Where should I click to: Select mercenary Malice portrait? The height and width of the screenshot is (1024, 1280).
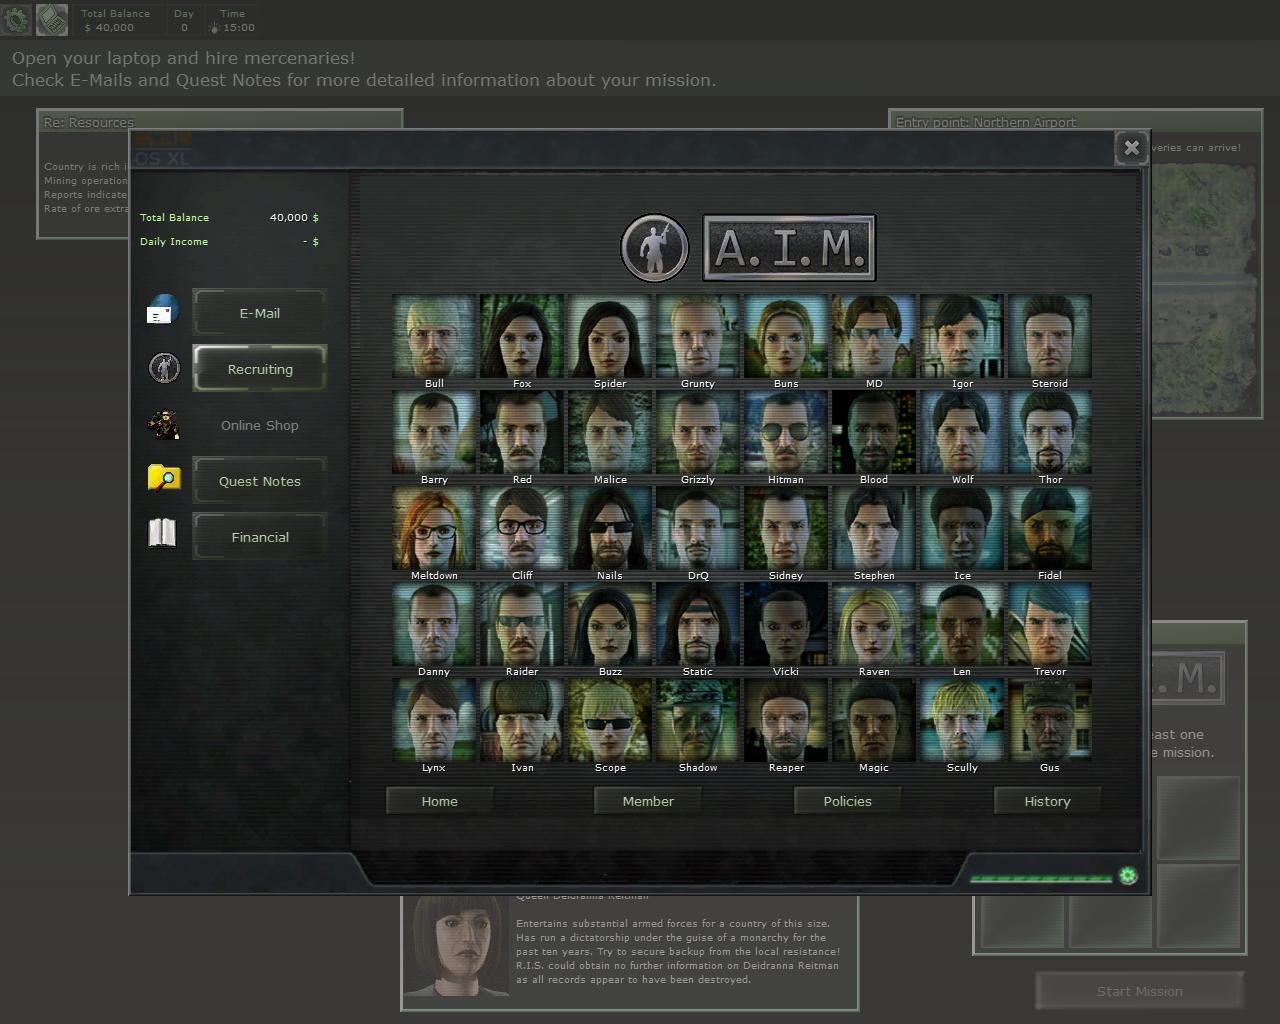coord(610,432)
